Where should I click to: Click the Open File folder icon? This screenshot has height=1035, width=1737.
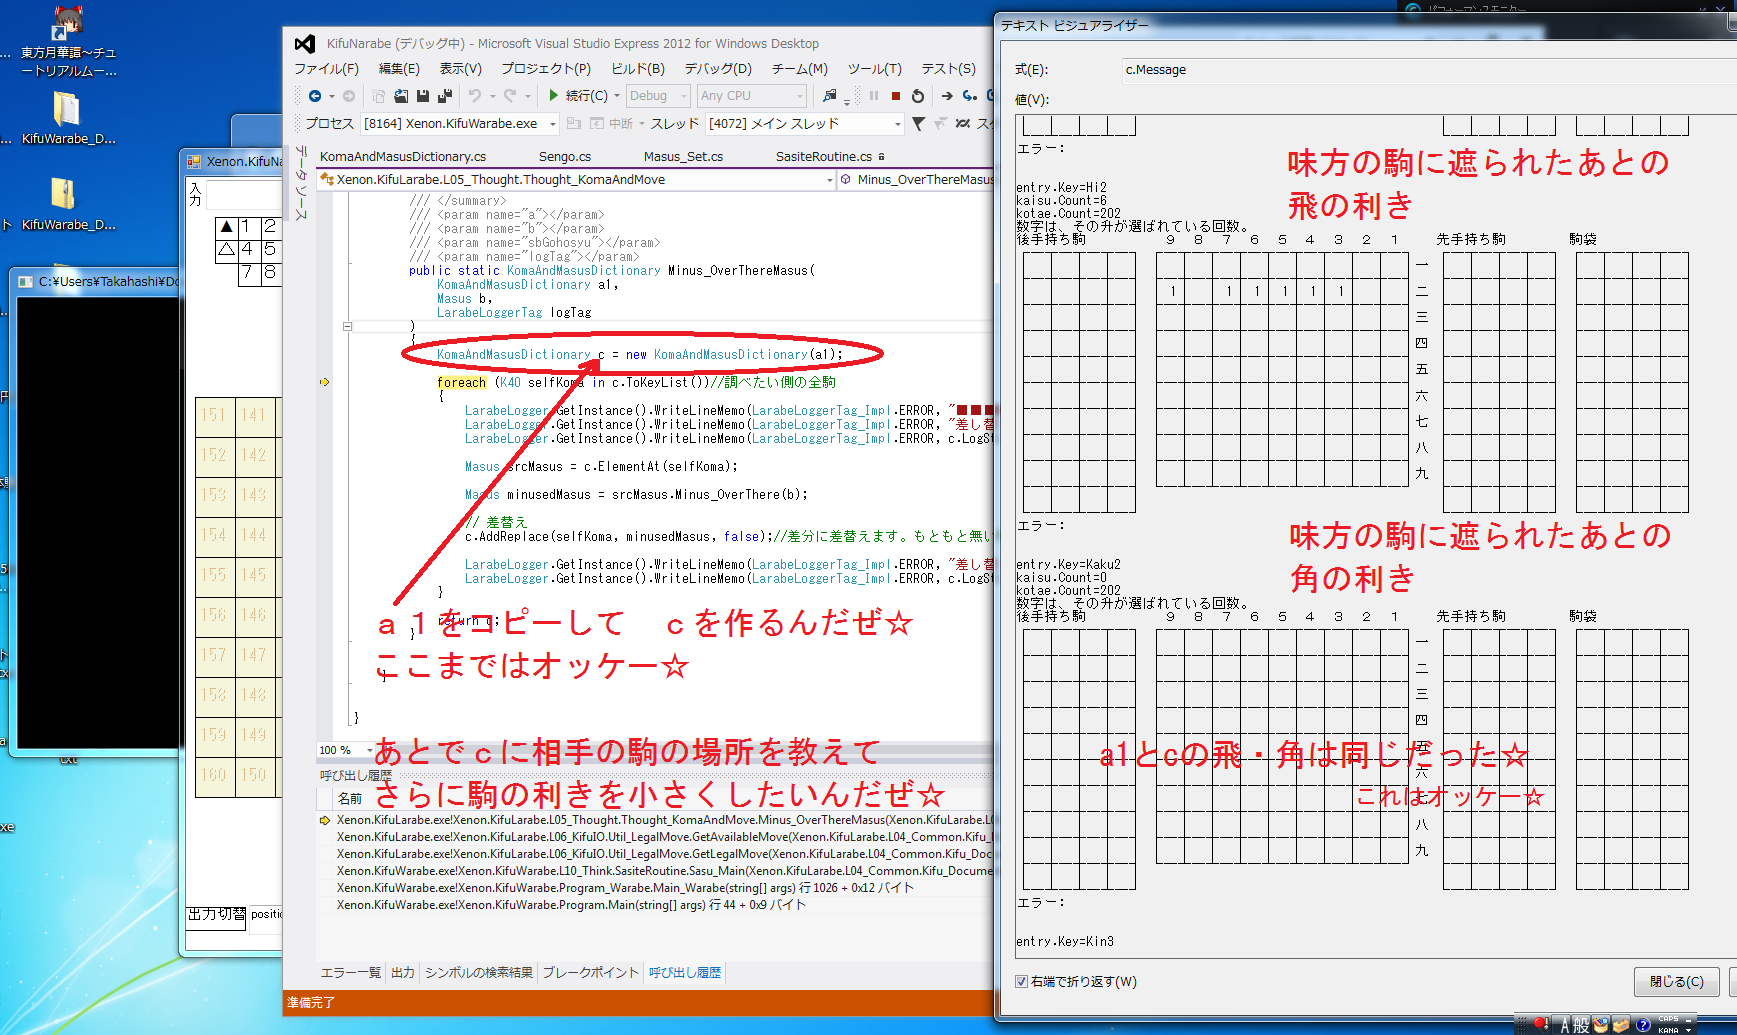401,96
